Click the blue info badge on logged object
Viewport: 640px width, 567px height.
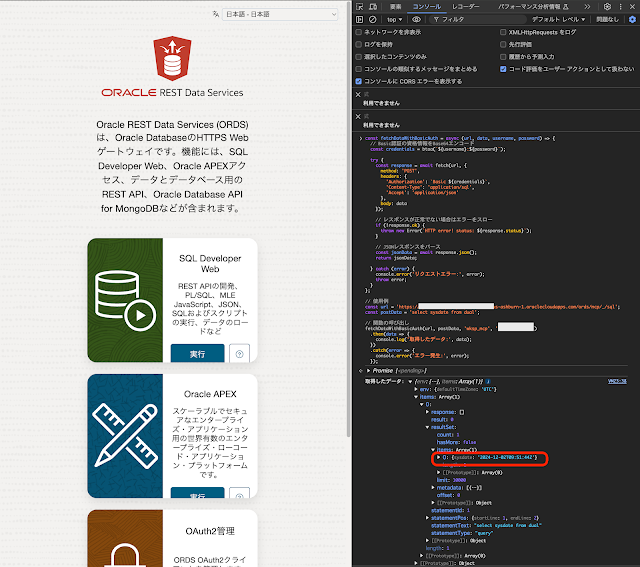488,381
